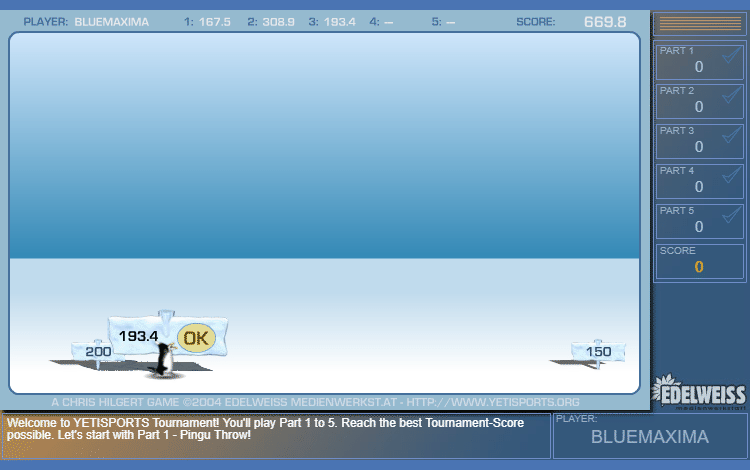Click the BLUEMAXIMA player name field at bottom
Viewport: 750px width, 470px height.
coord(650,436)
